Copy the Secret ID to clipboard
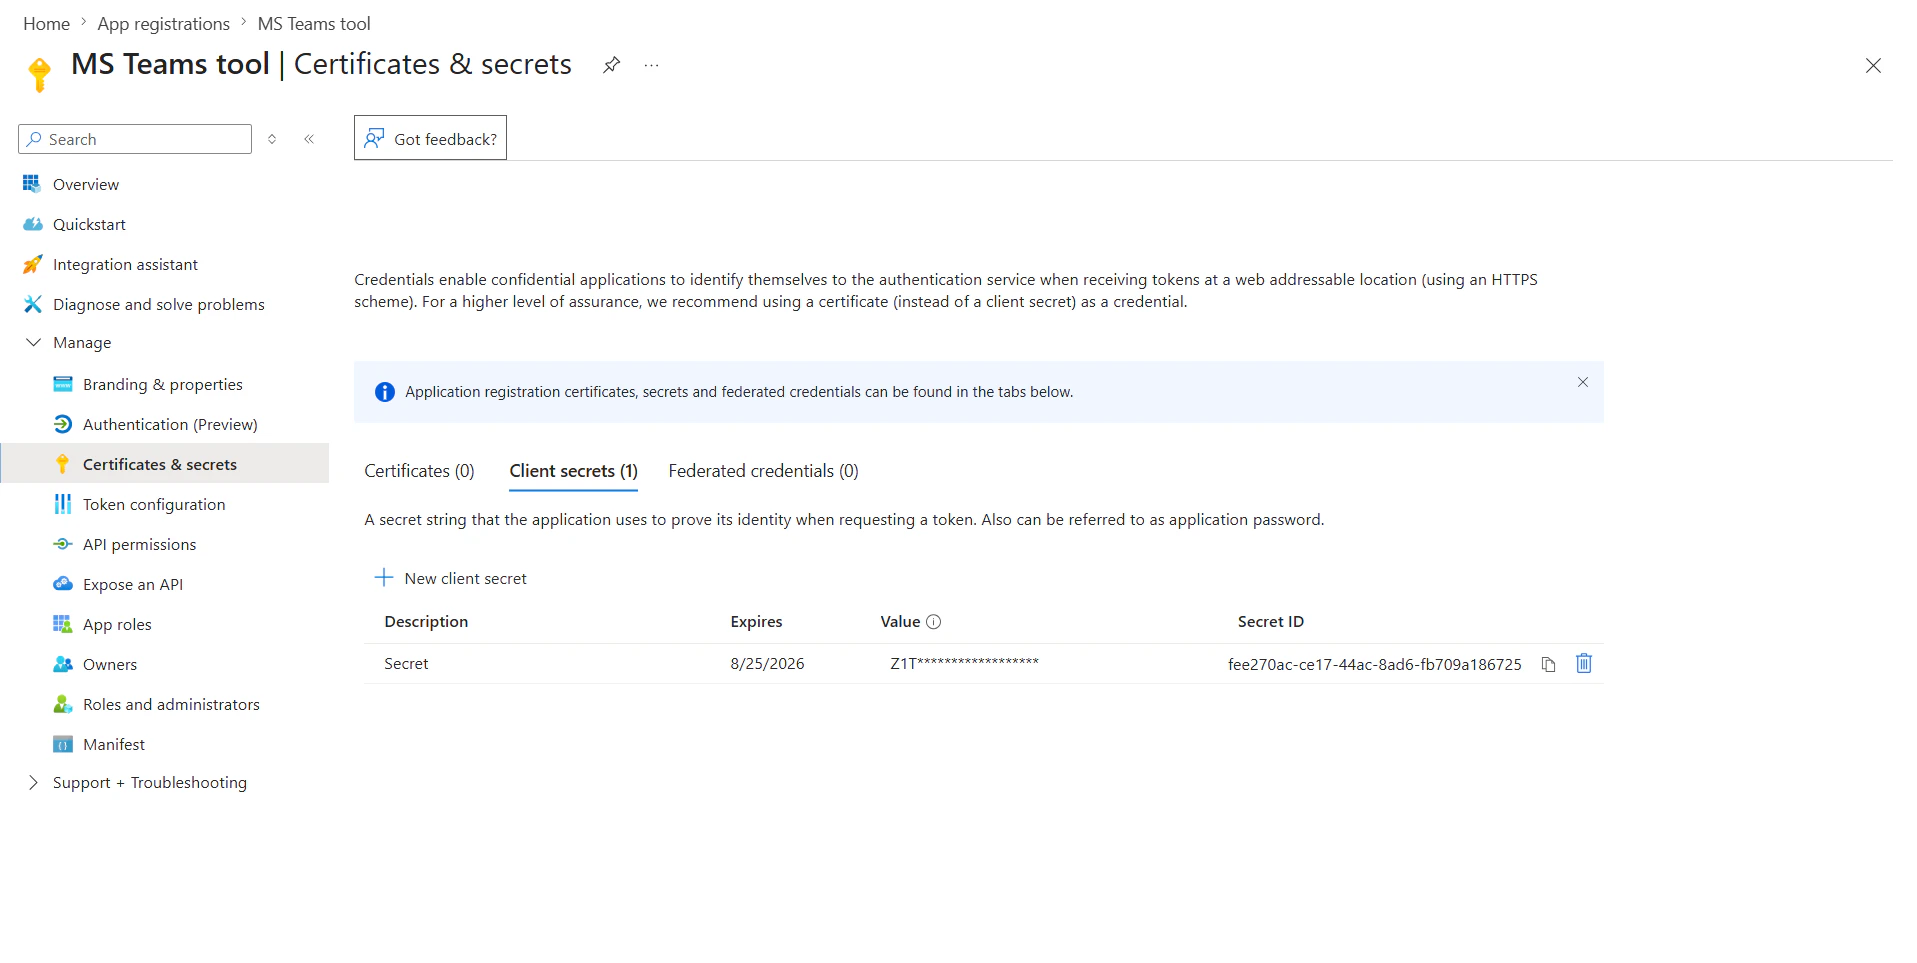The width and height of the screenshot is (1917, 963). (1548, 663)
